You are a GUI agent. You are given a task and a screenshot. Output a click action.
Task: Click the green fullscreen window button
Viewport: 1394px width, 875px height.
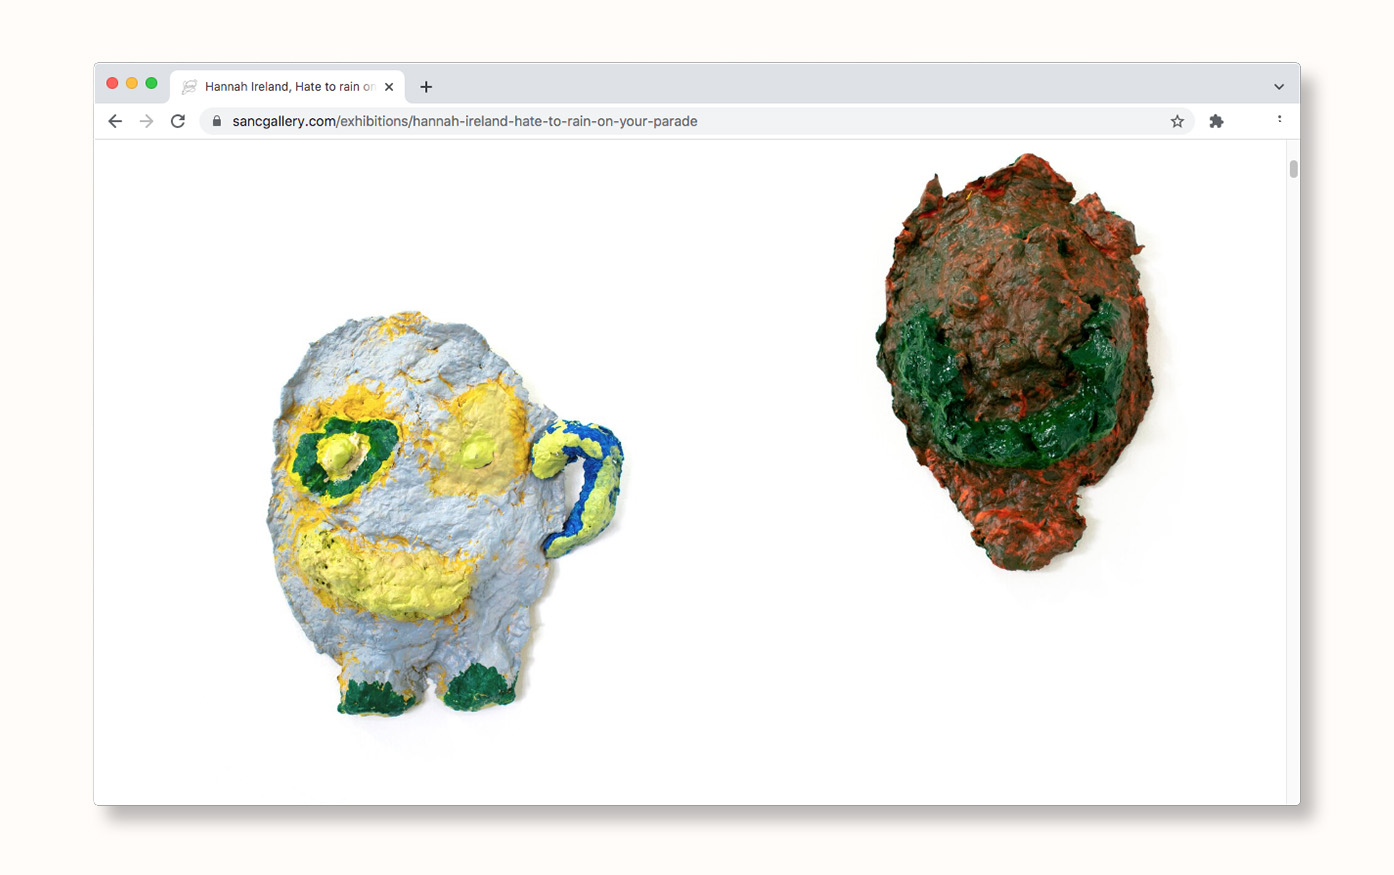(151, 83)
